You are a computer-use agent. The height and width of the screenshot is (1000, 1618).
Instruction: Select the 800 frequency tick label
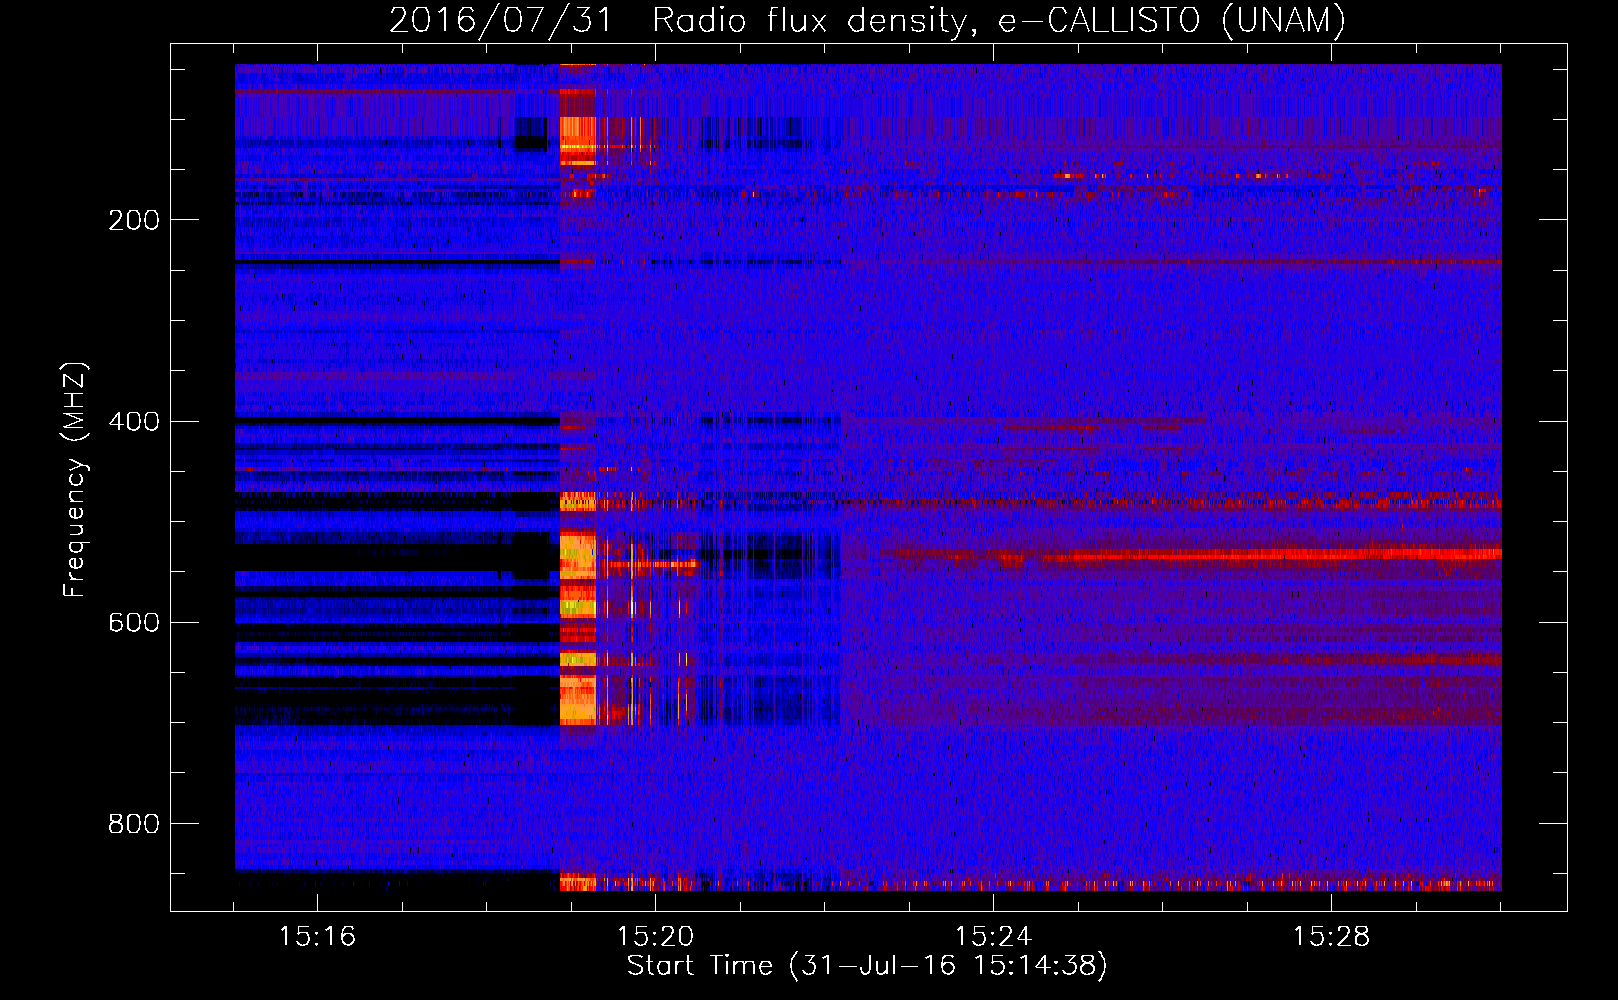[133, 824]
